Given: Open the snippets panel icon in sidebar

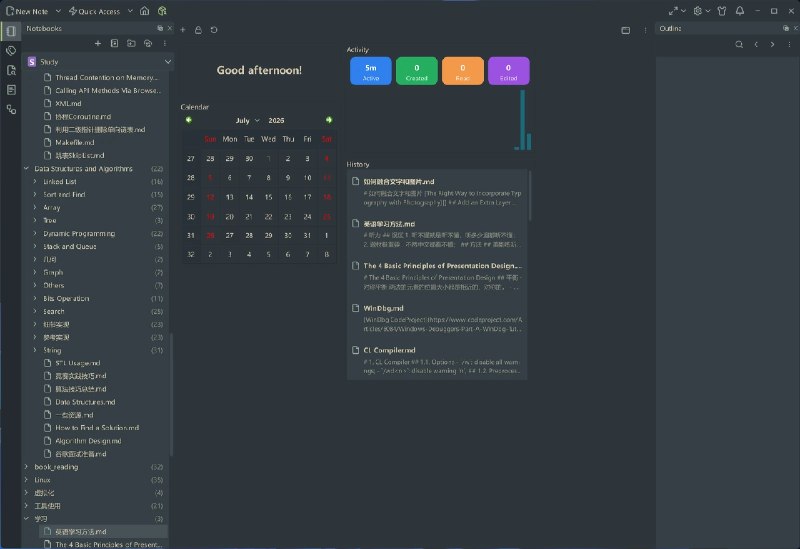Looking at the screenshot, I should coord(11,90).
